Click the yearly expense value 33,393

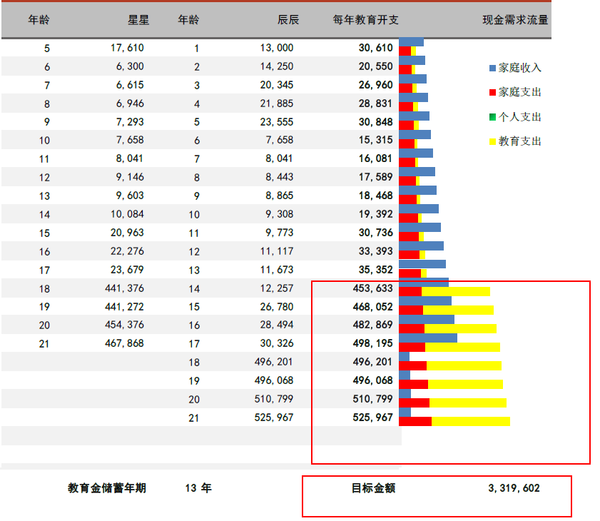tap(376, 251)
